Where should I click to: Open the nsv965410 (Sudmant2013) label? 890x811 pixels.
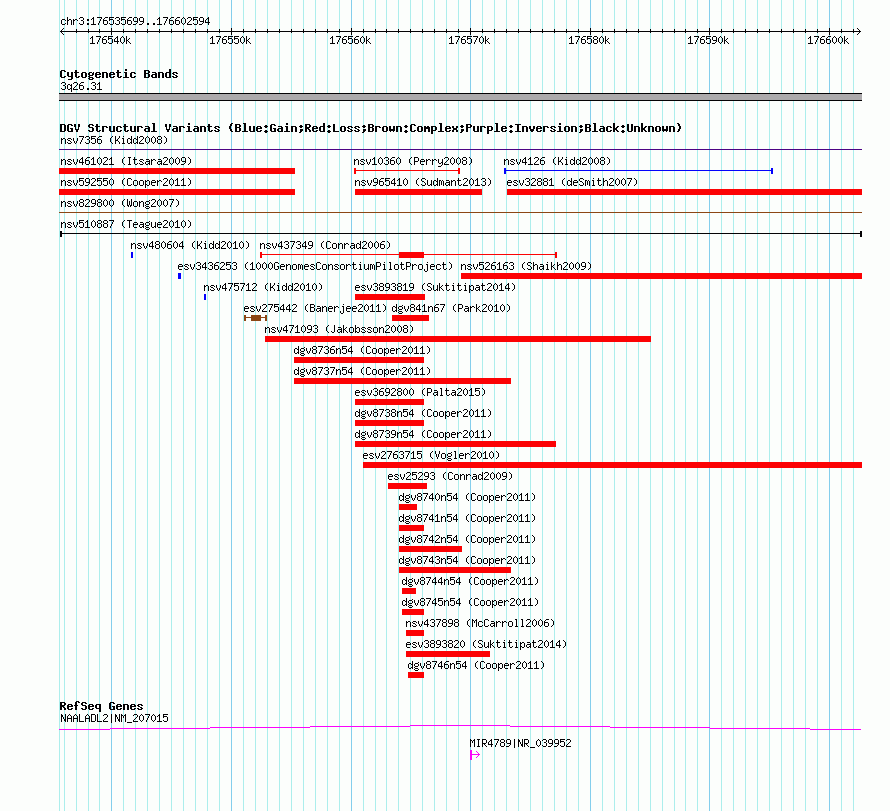[x=423, y=182]
